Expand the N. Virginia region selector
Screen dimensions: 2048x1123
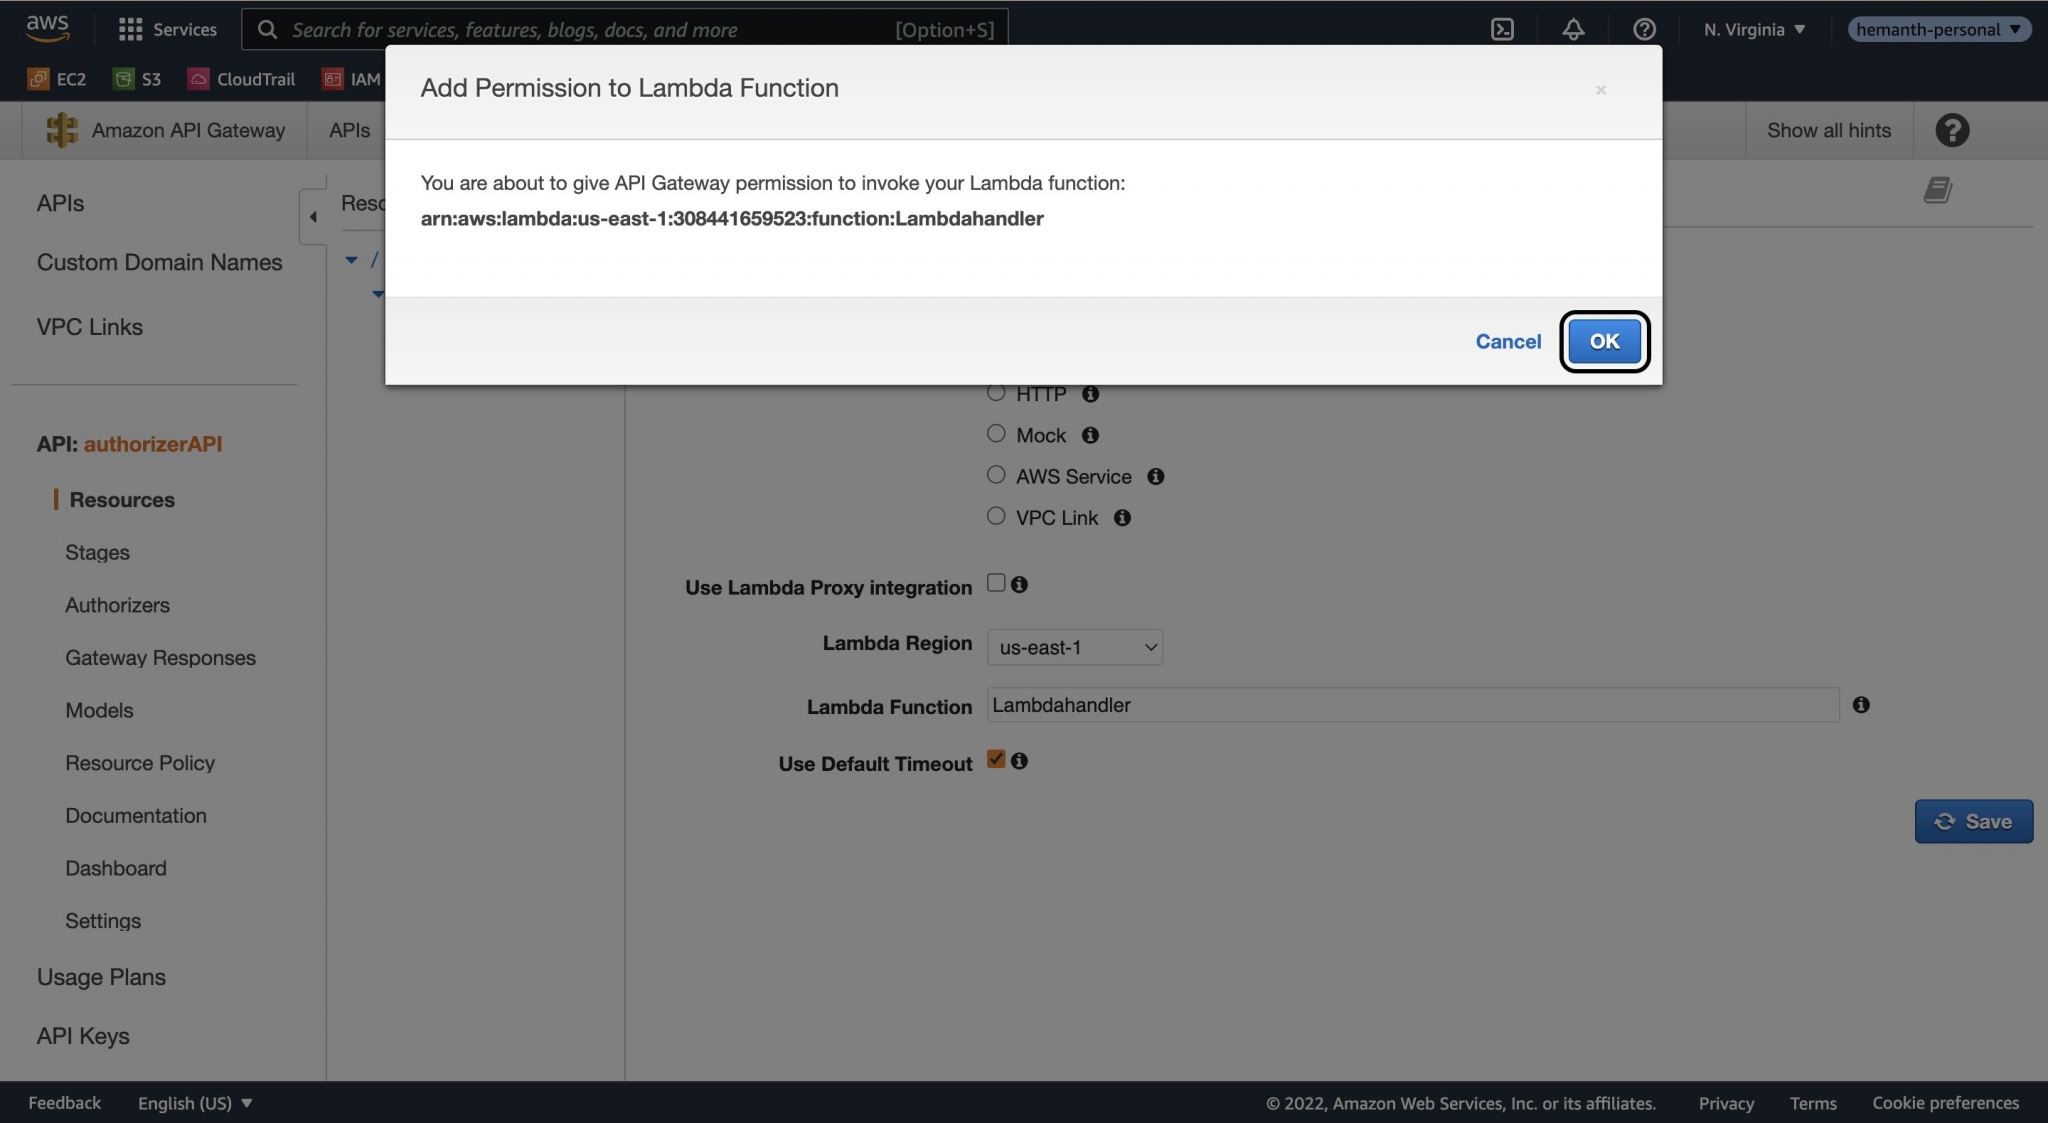click(1754, 29)
